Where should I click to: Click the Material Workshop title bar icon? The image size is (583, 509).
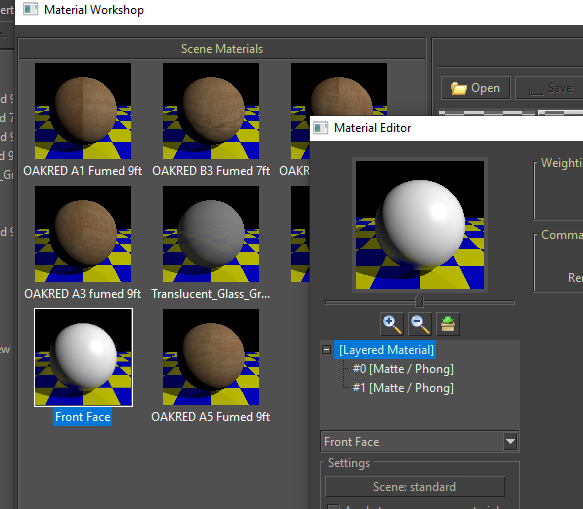pyautogui.click(x=30, y=9)
